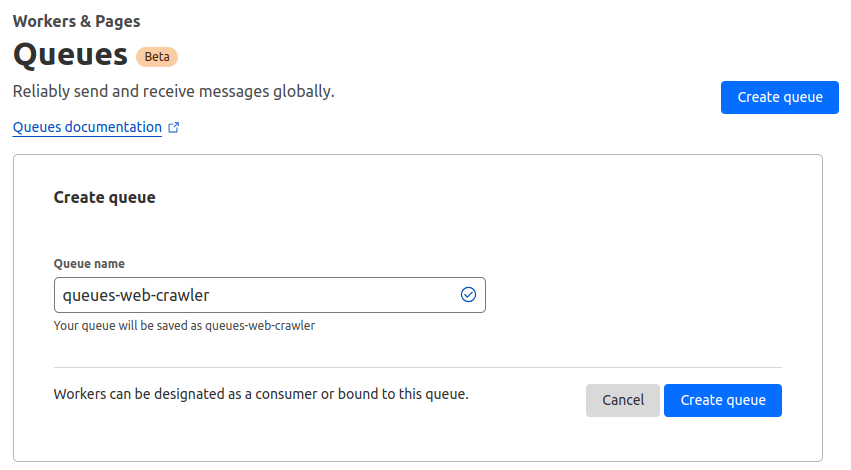Click the 'Reliably send and receive messages' description

click(173, 91)
